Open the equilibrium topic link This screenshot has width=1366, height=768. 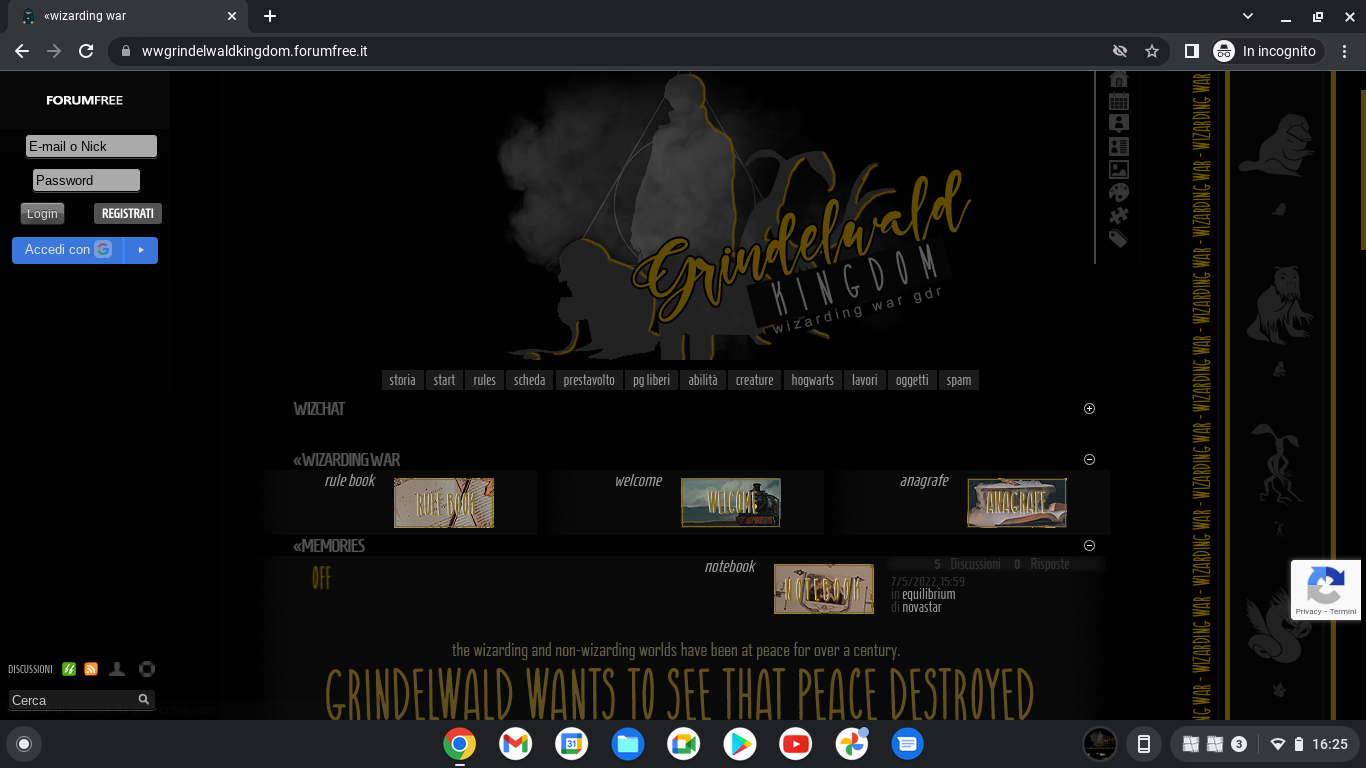coord(929,594)
